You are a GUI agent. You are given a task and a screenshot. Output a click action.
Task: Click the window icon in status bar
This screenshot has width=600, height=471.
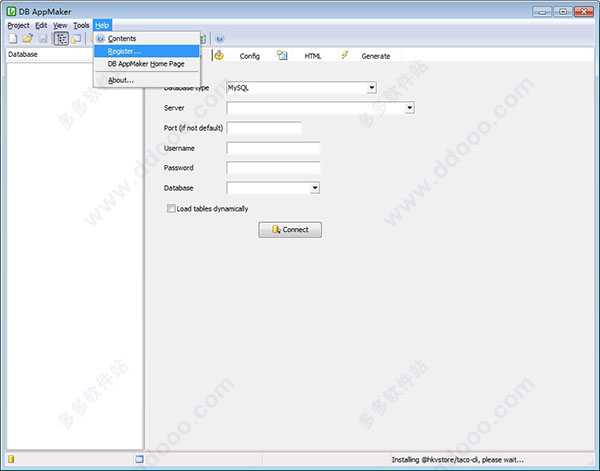tap(139, 459)
